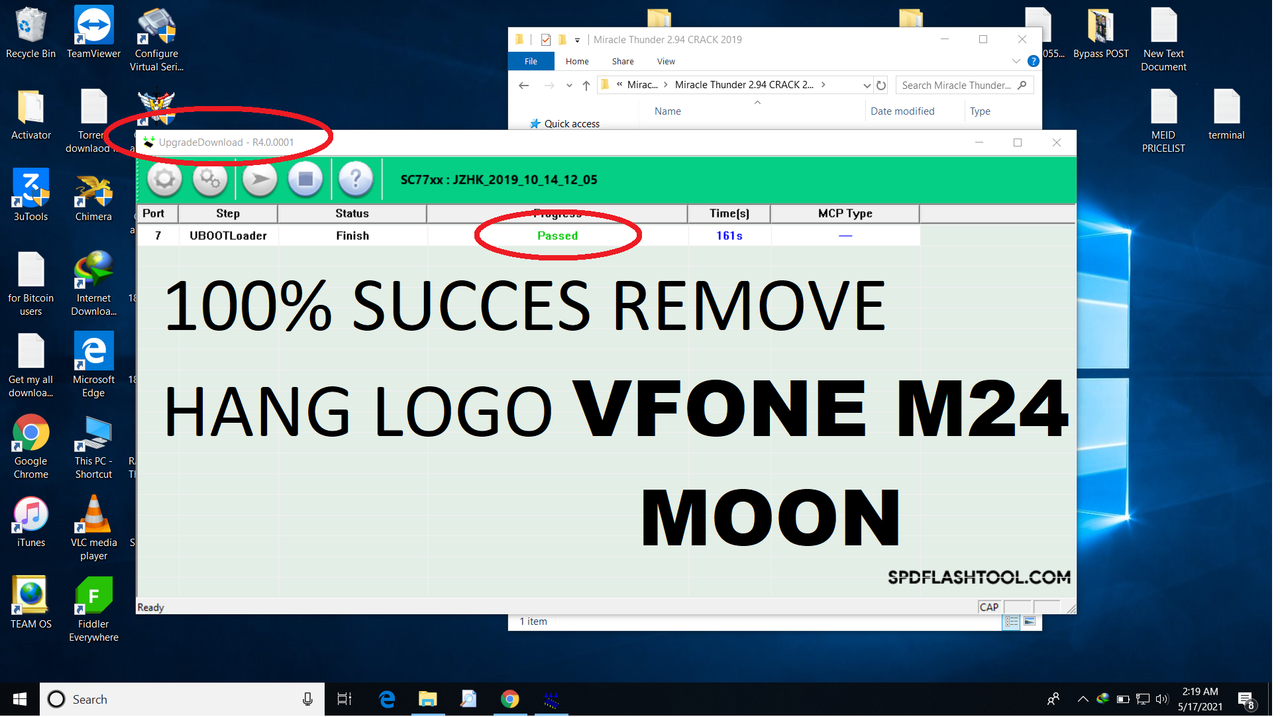The height and width of the screenshot is (717, 1280).
Task: Sort by Type column in Explorer
Action: [x=980, y=111]
